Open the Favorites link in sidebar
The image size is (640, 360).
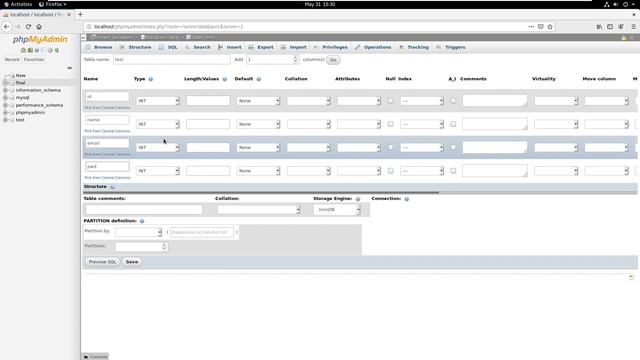34,60
